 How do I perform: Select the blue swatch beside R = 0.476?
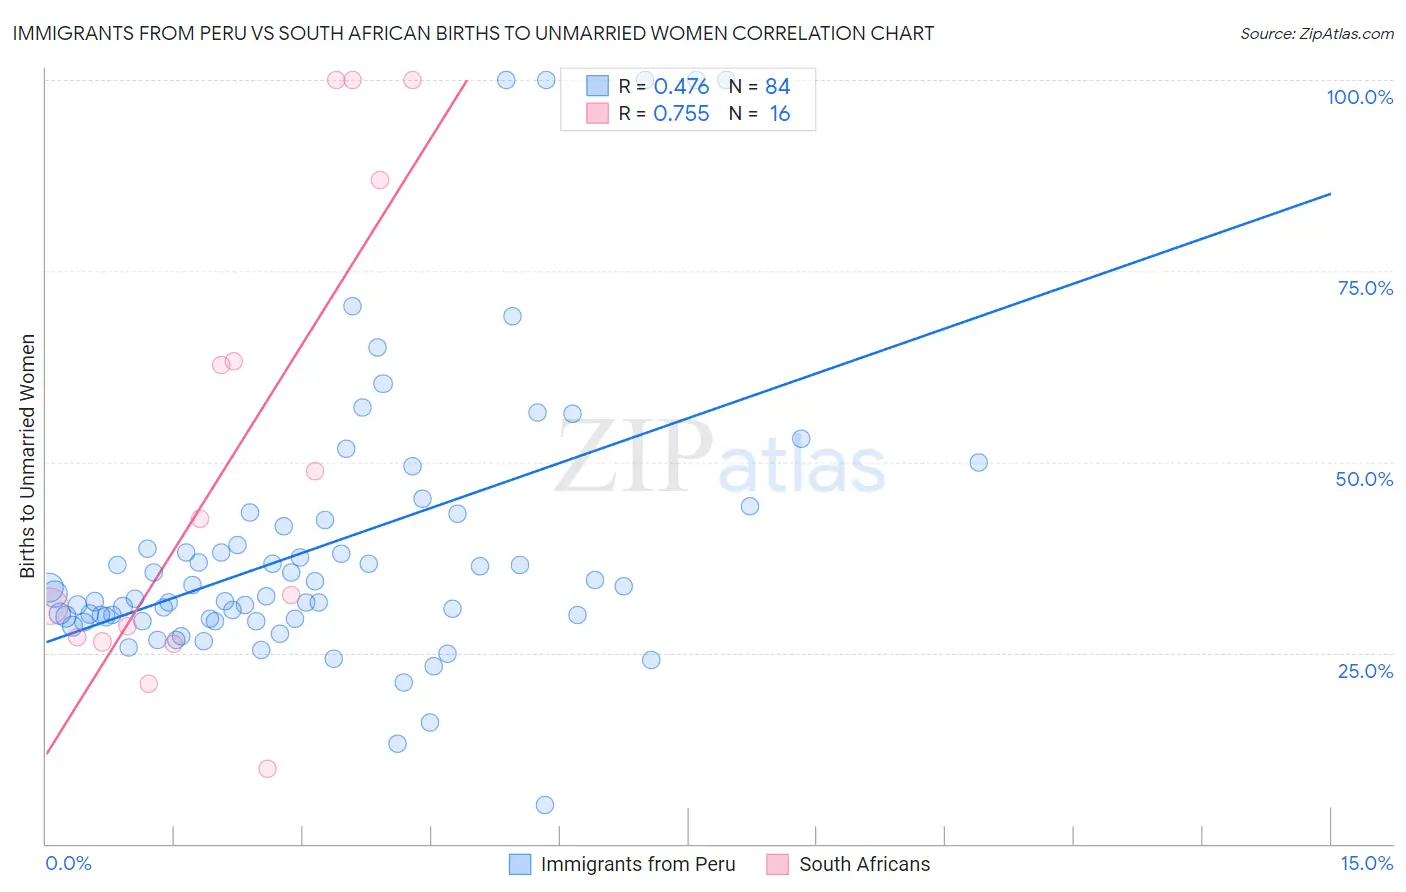pos(597,86)
